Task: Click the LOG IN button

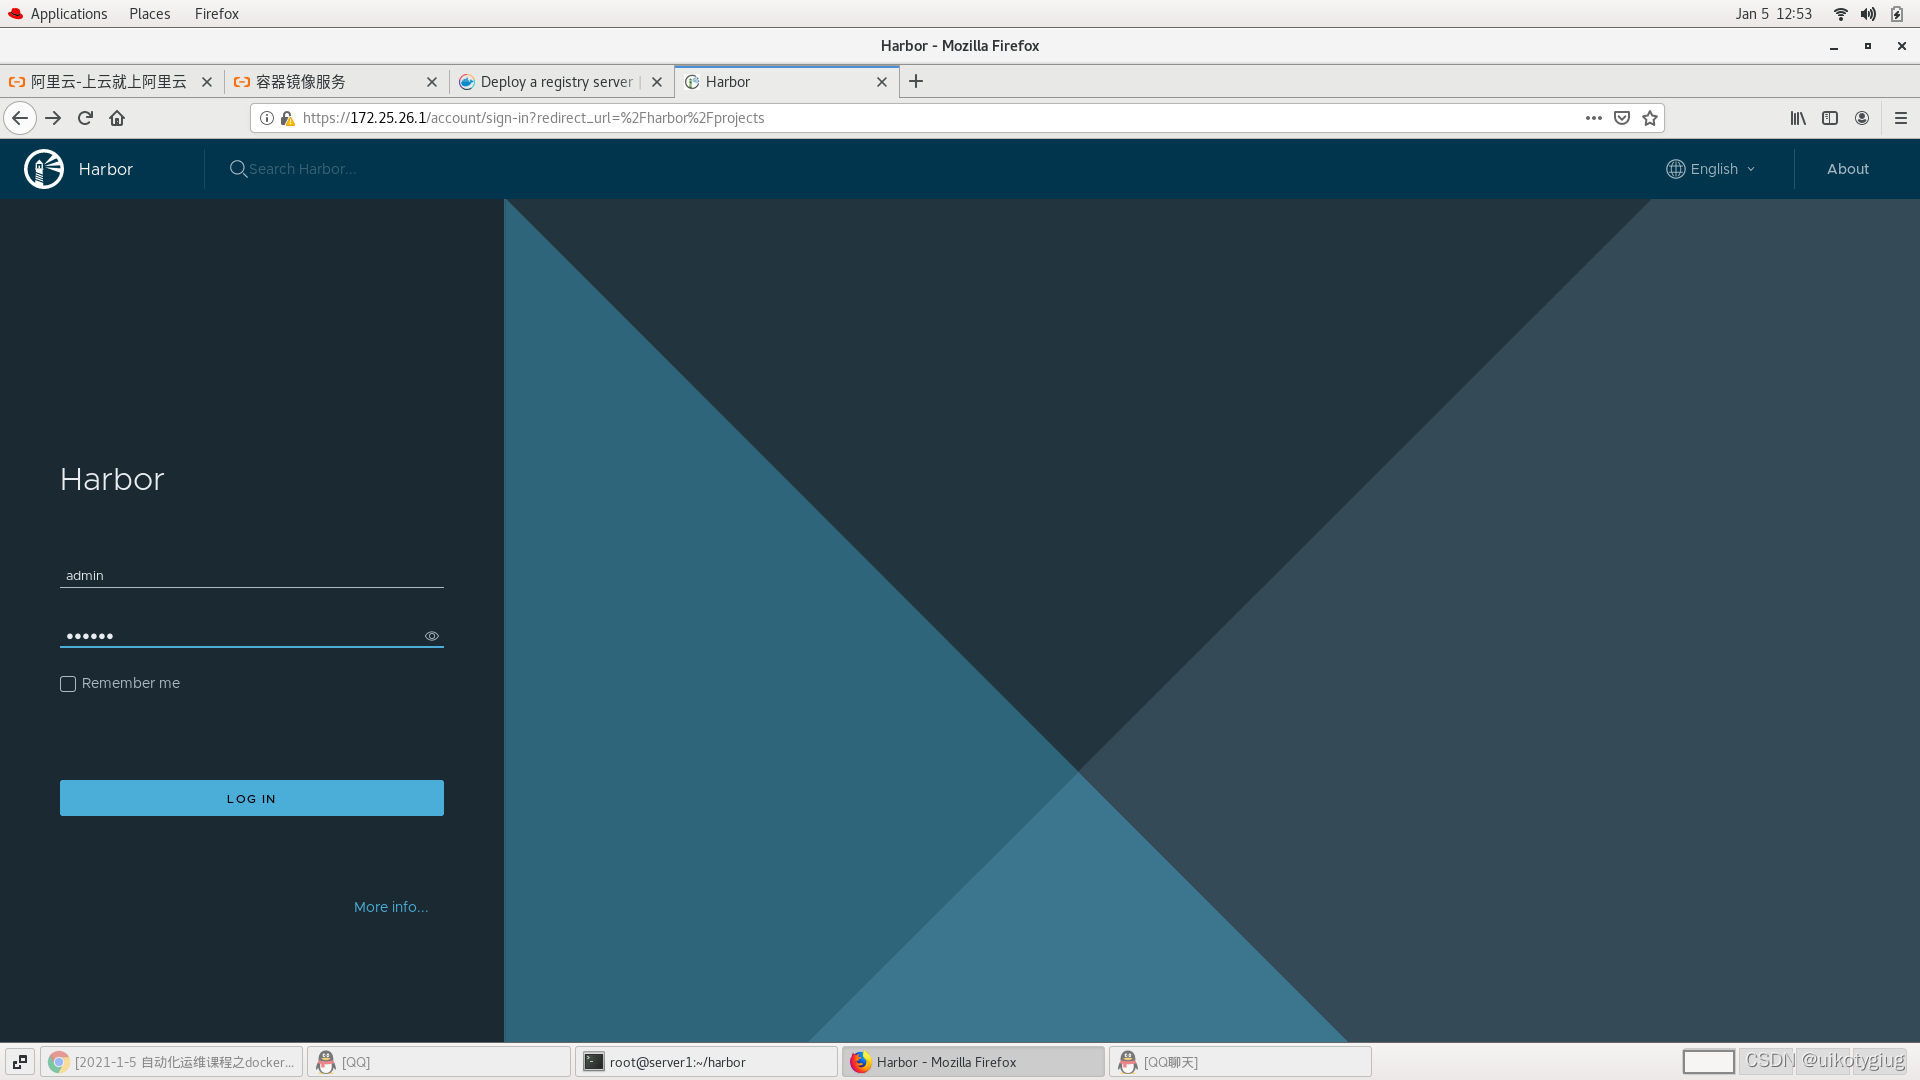Action: click(x=252, y=798)
